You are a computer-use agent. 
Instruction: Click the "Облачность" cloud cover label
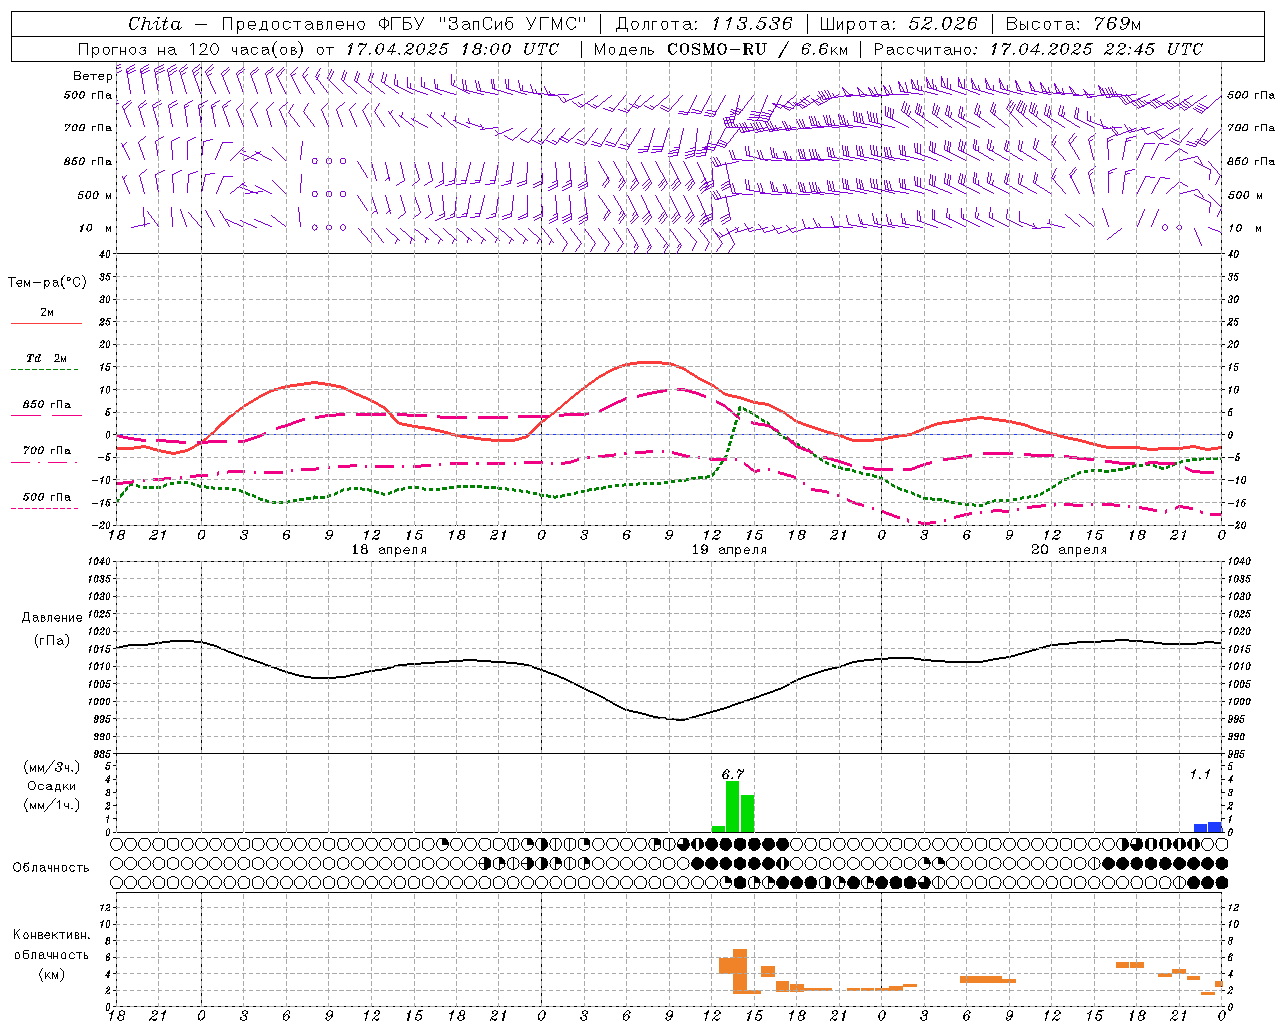click(51, 868)
